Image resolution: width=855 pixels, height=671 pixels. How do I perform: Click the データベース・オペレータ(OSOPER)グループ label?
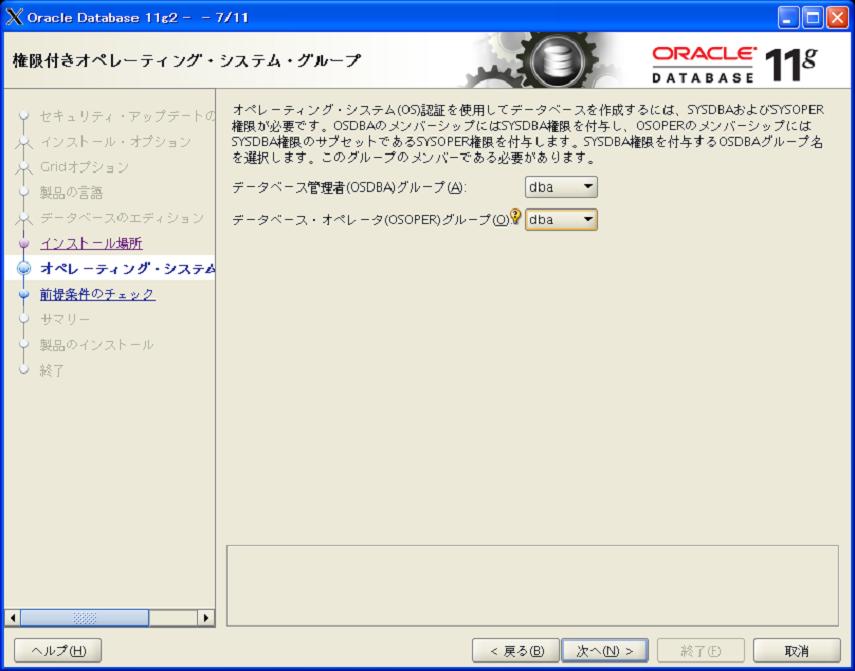371,220
